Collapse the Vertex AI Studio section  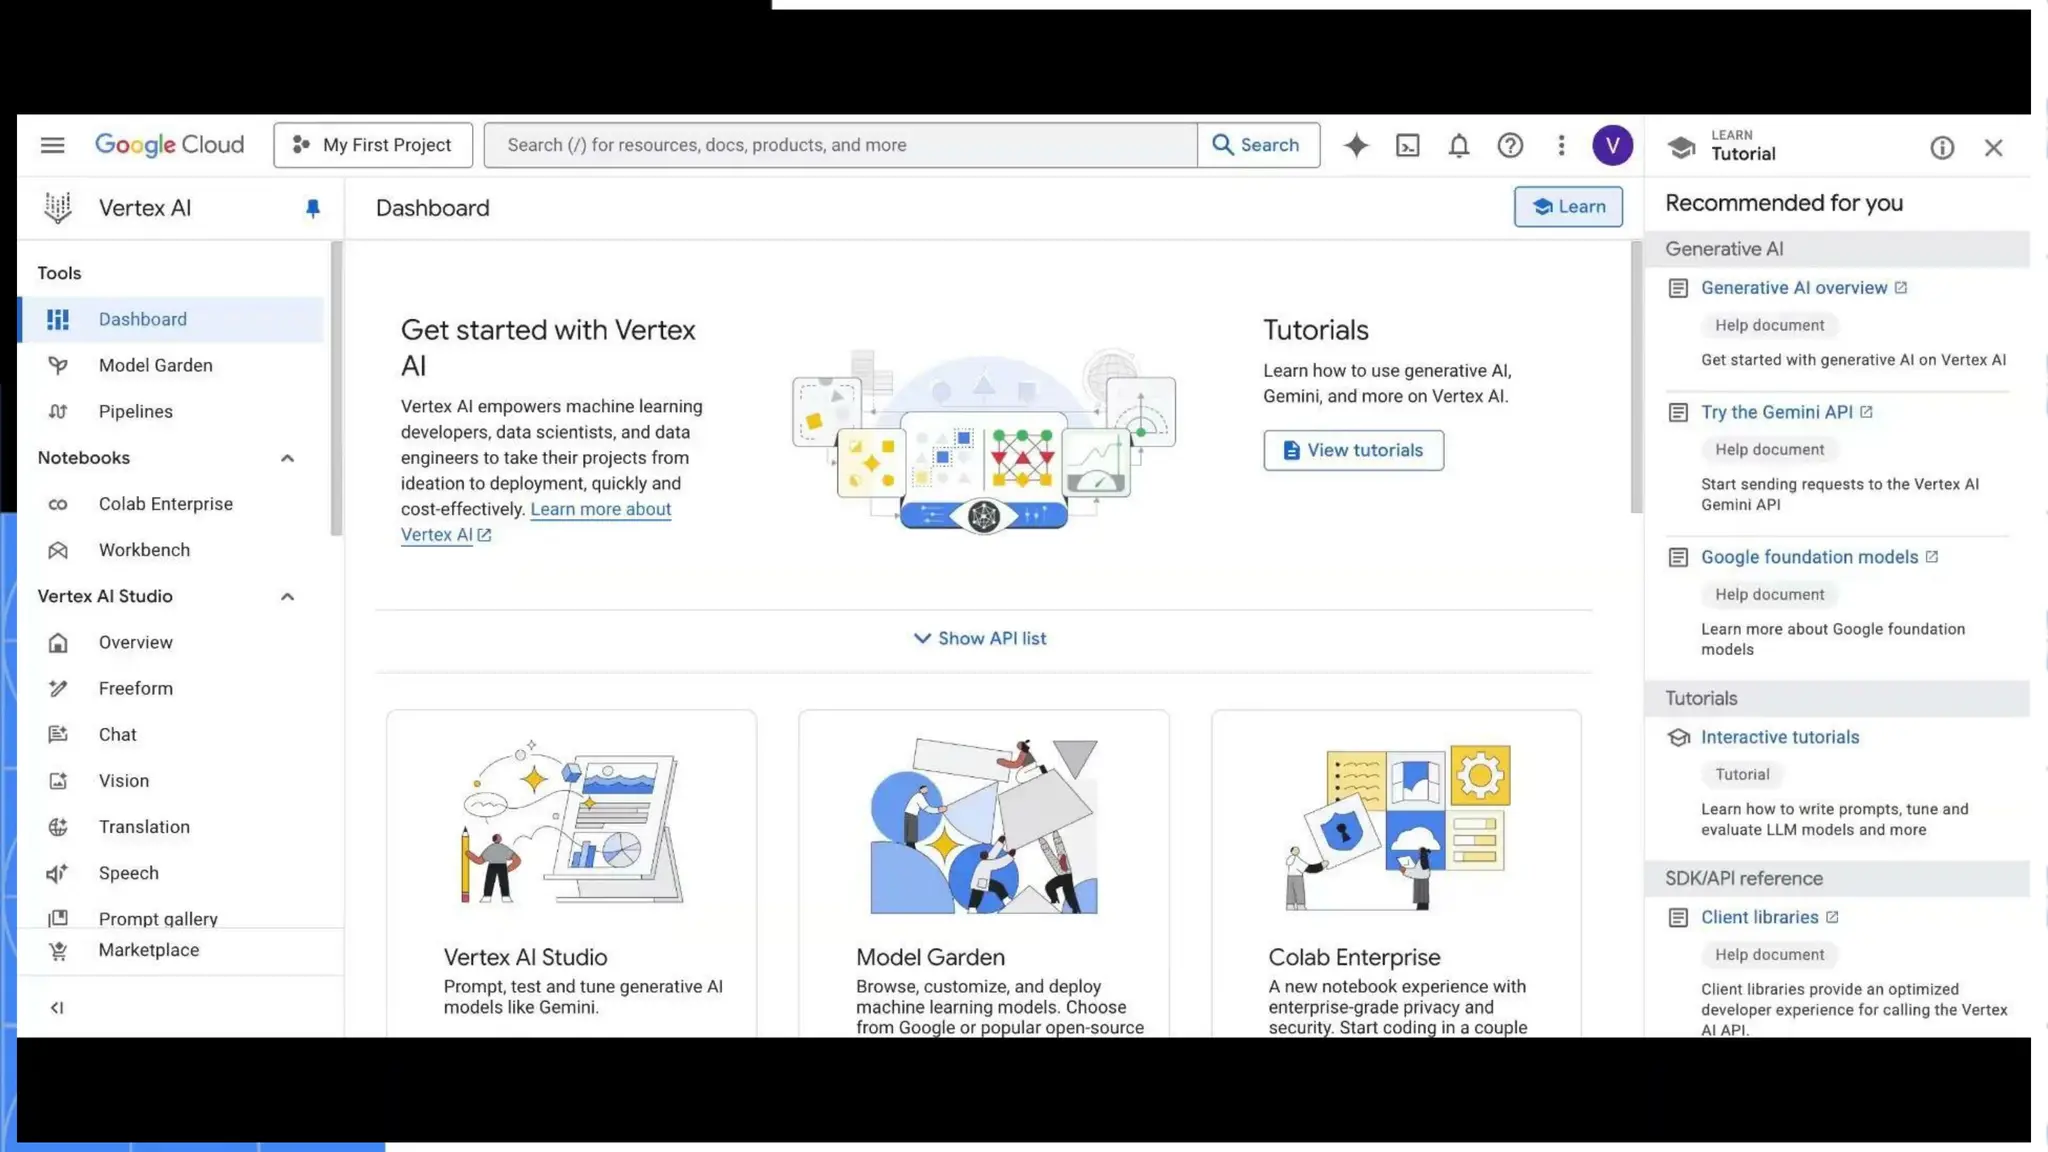click(x=287, y=597)
